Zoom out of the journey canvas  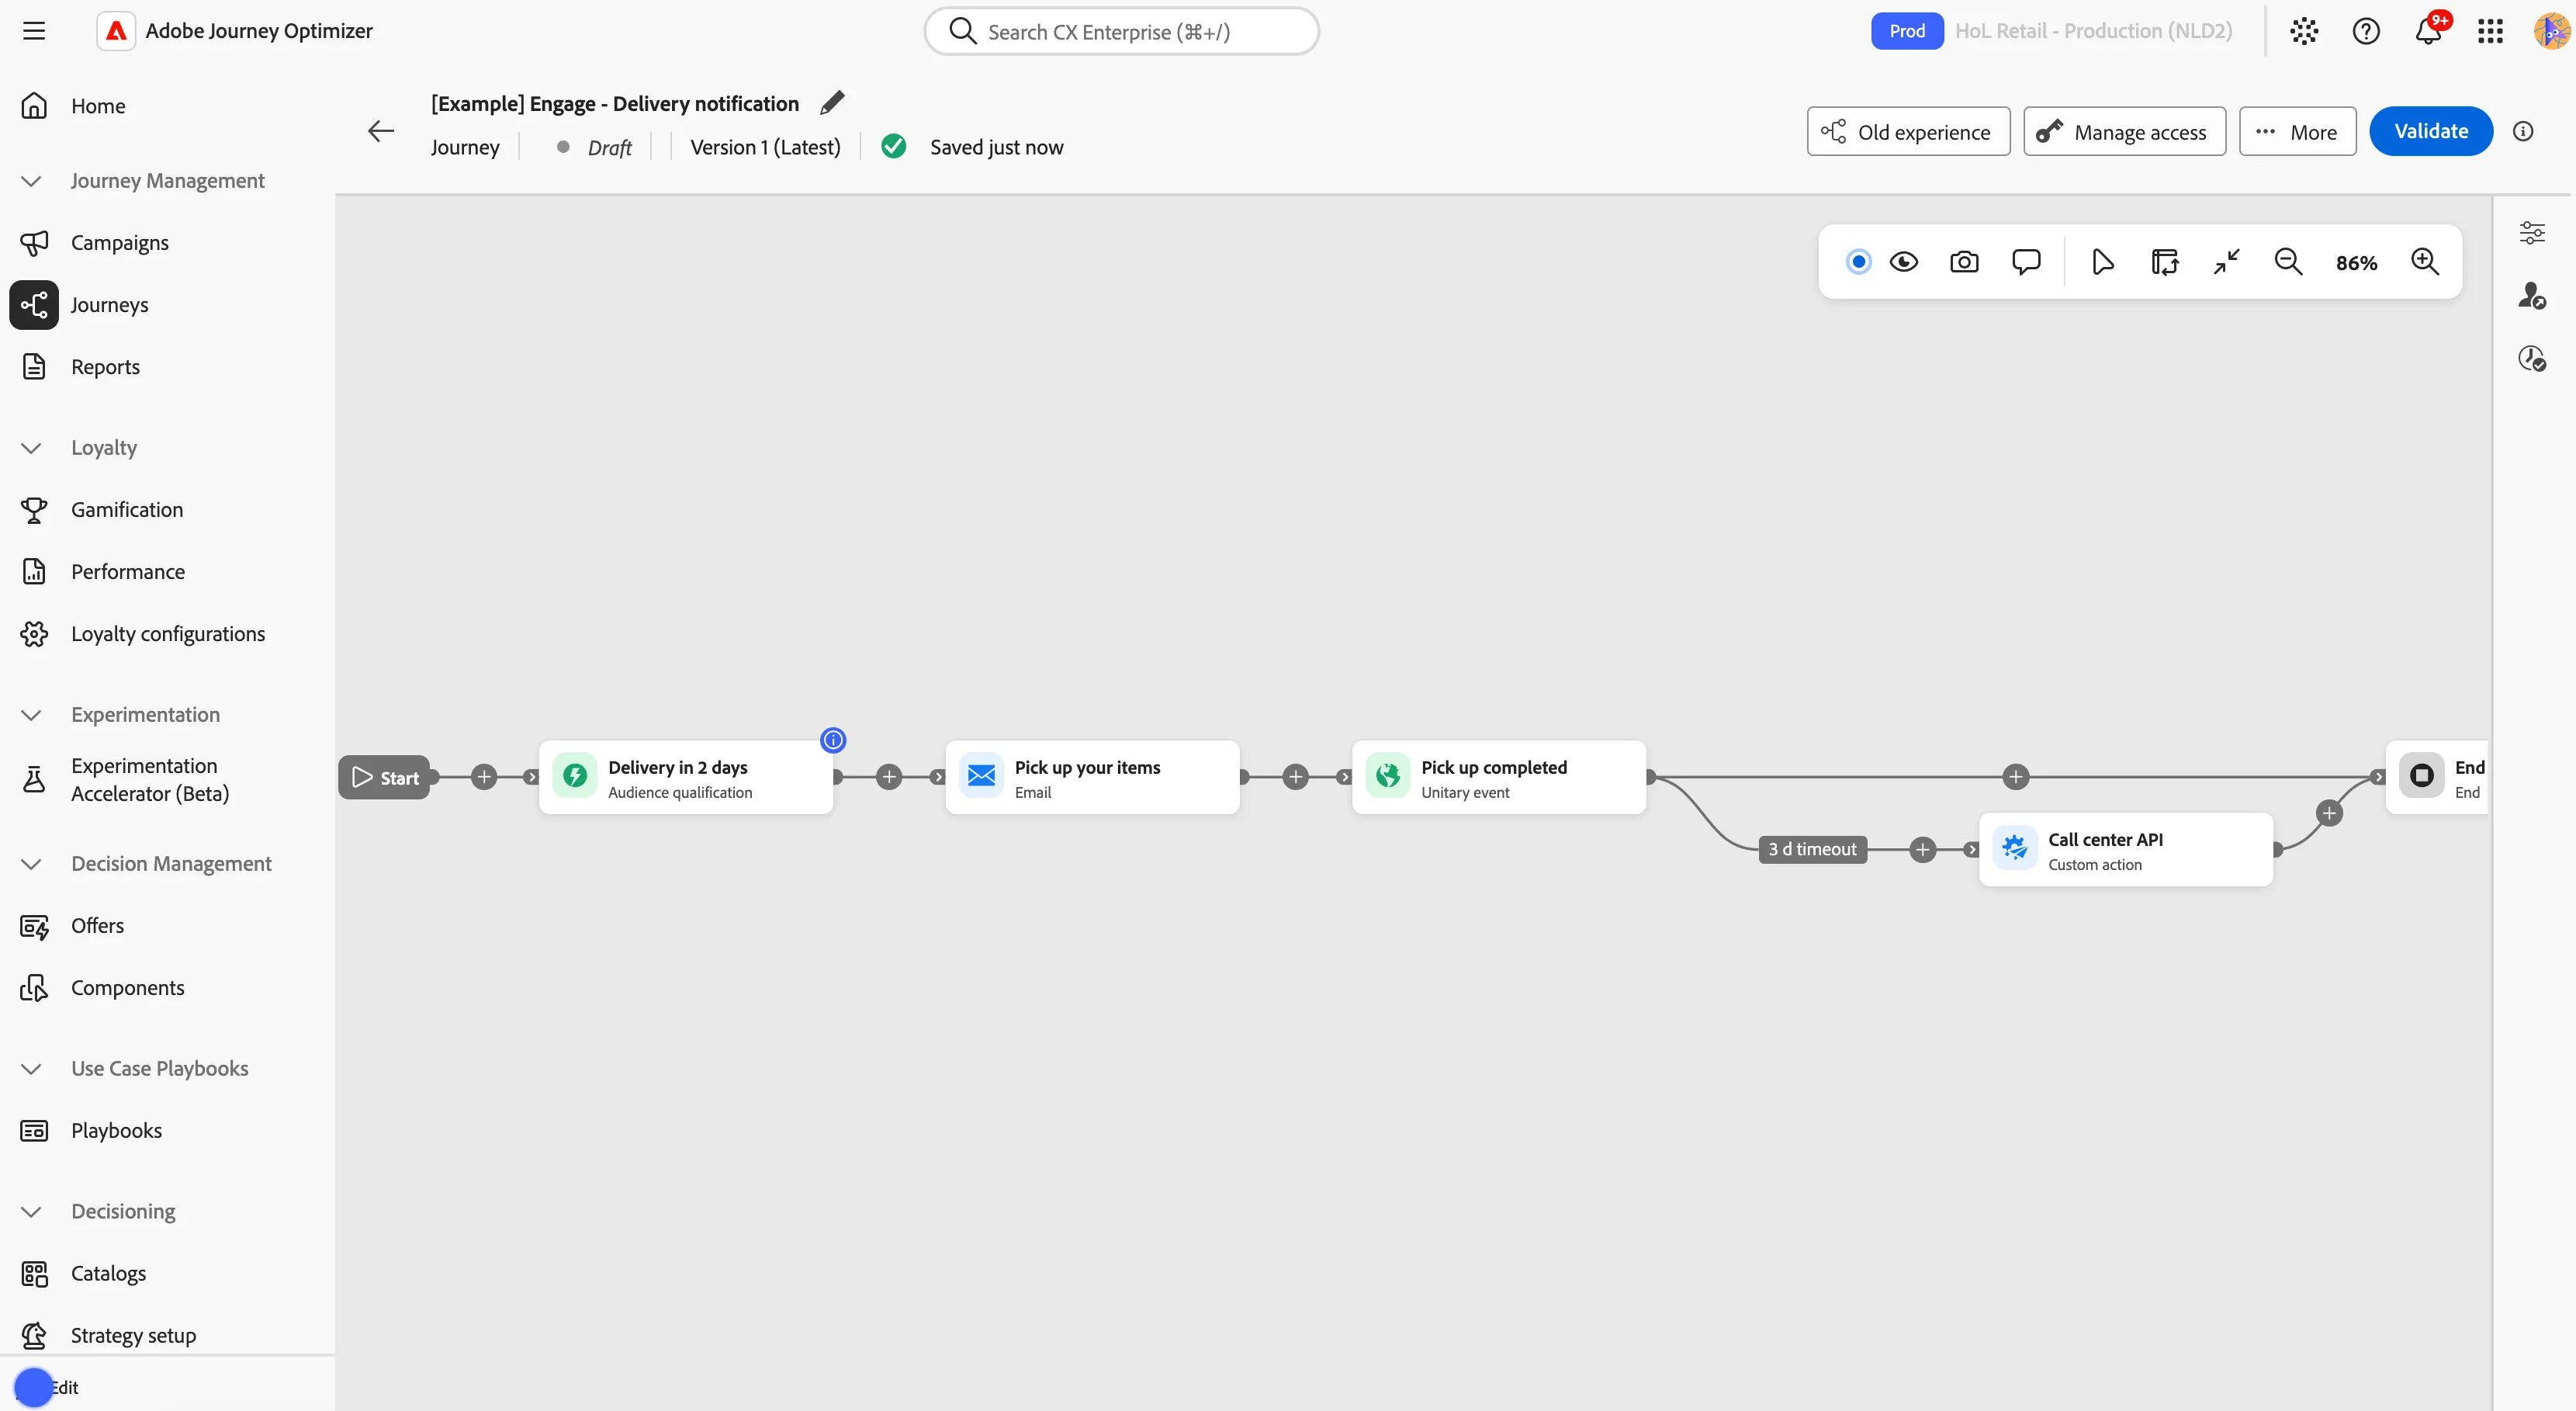point(2288,262)
